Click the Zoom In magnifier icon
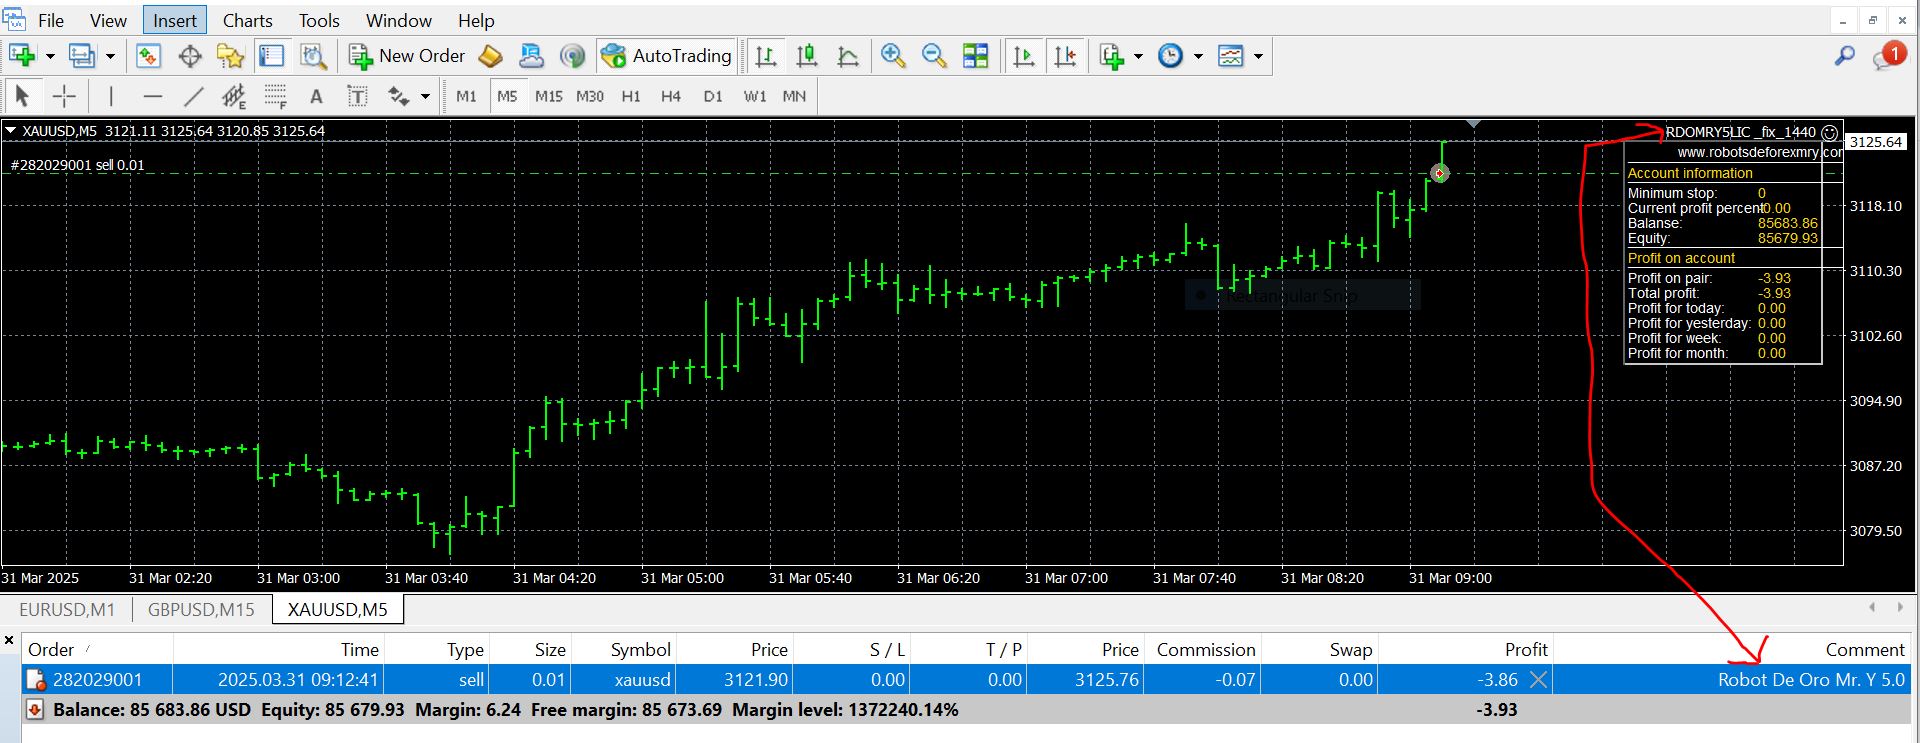 (x=893, y=56)
